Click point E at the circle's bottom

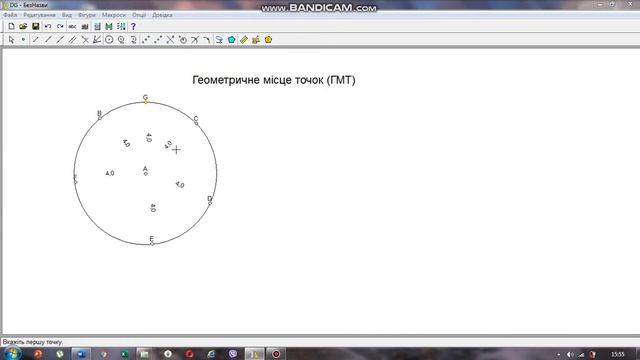point(152,244)
